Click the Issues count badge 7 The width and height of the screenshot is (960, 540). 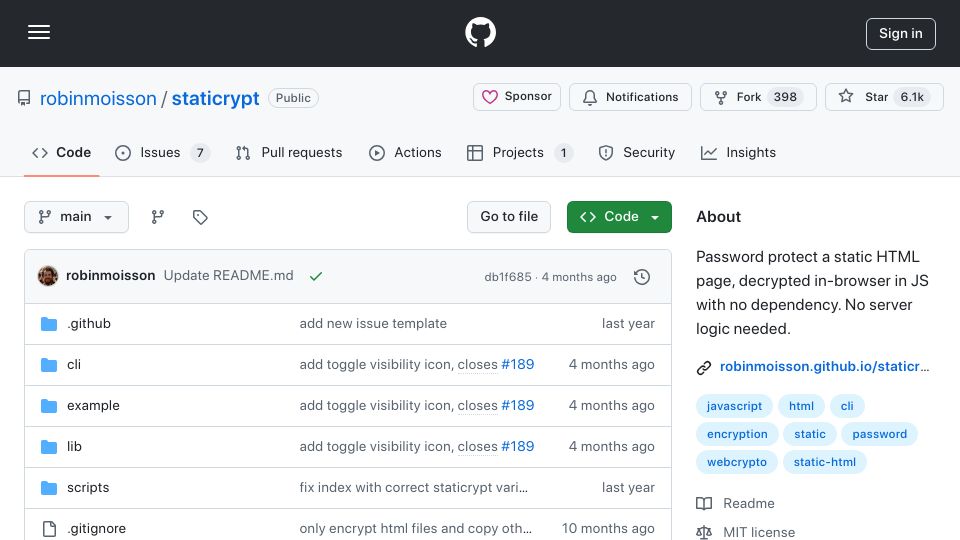click(x=200, y=152)
